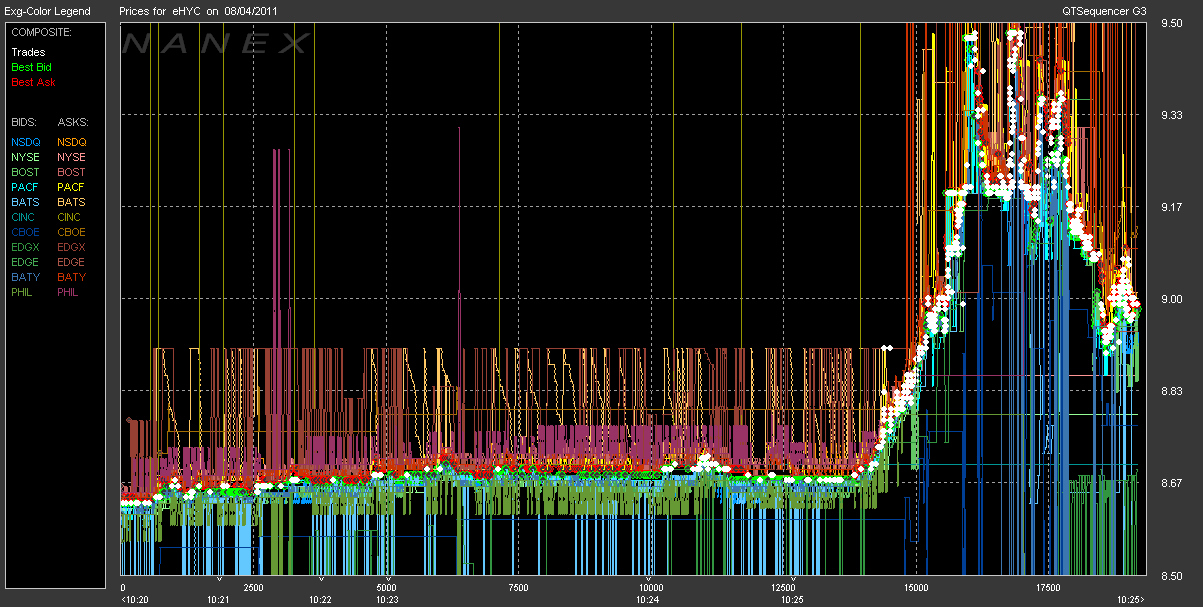Click the 9.17 price axis label
The height and width of the screenshot is (607, 1203).
click(x=1172, y=207)
